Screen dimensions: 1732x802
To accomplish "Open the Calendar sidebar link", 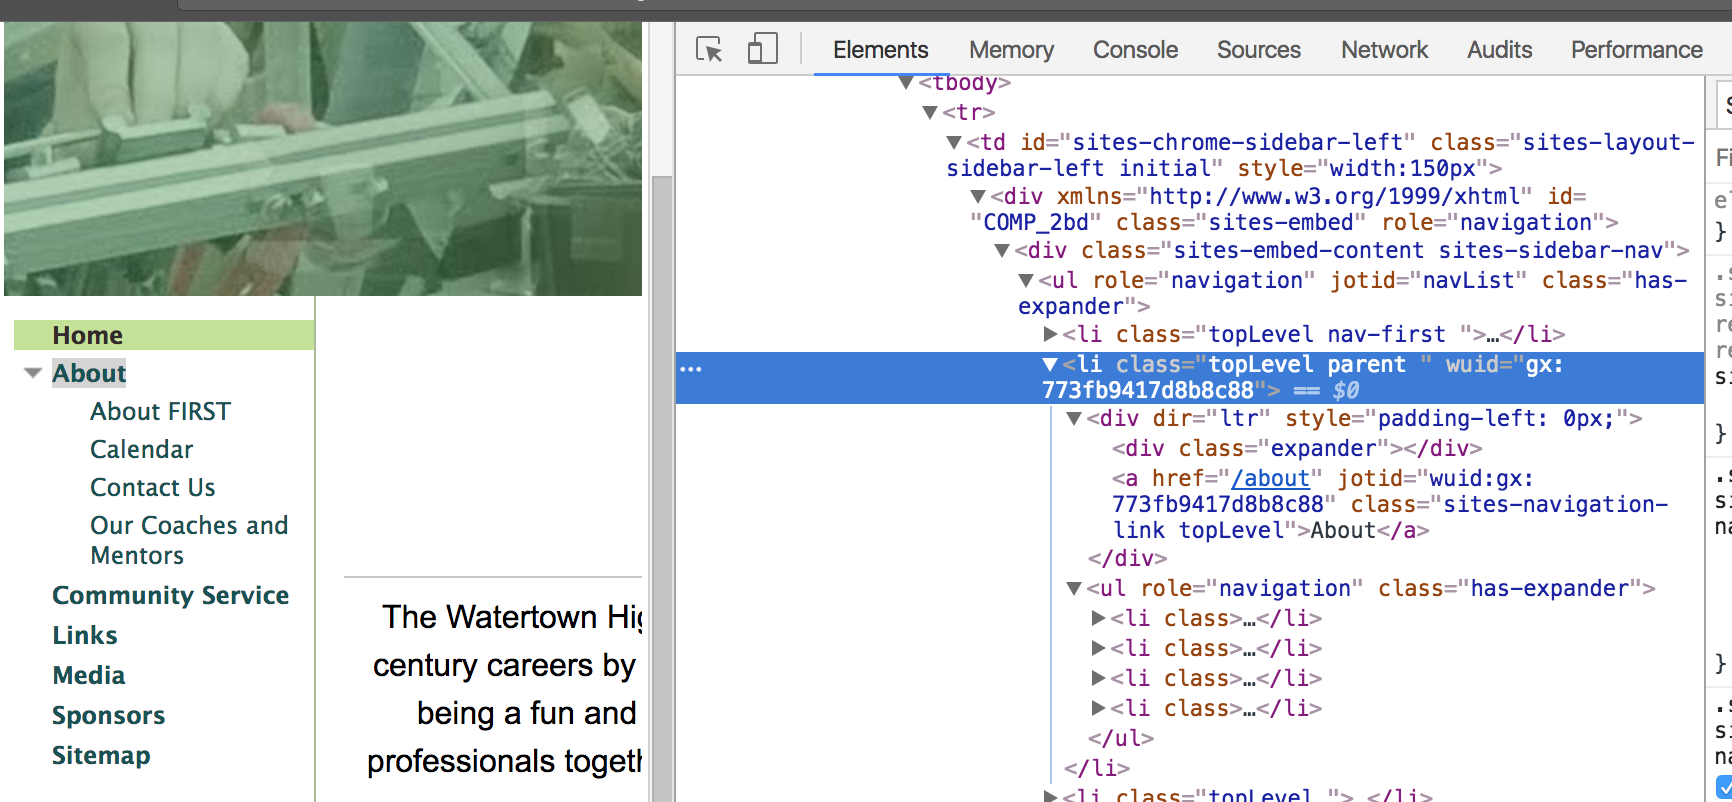I will coord(141,450).
